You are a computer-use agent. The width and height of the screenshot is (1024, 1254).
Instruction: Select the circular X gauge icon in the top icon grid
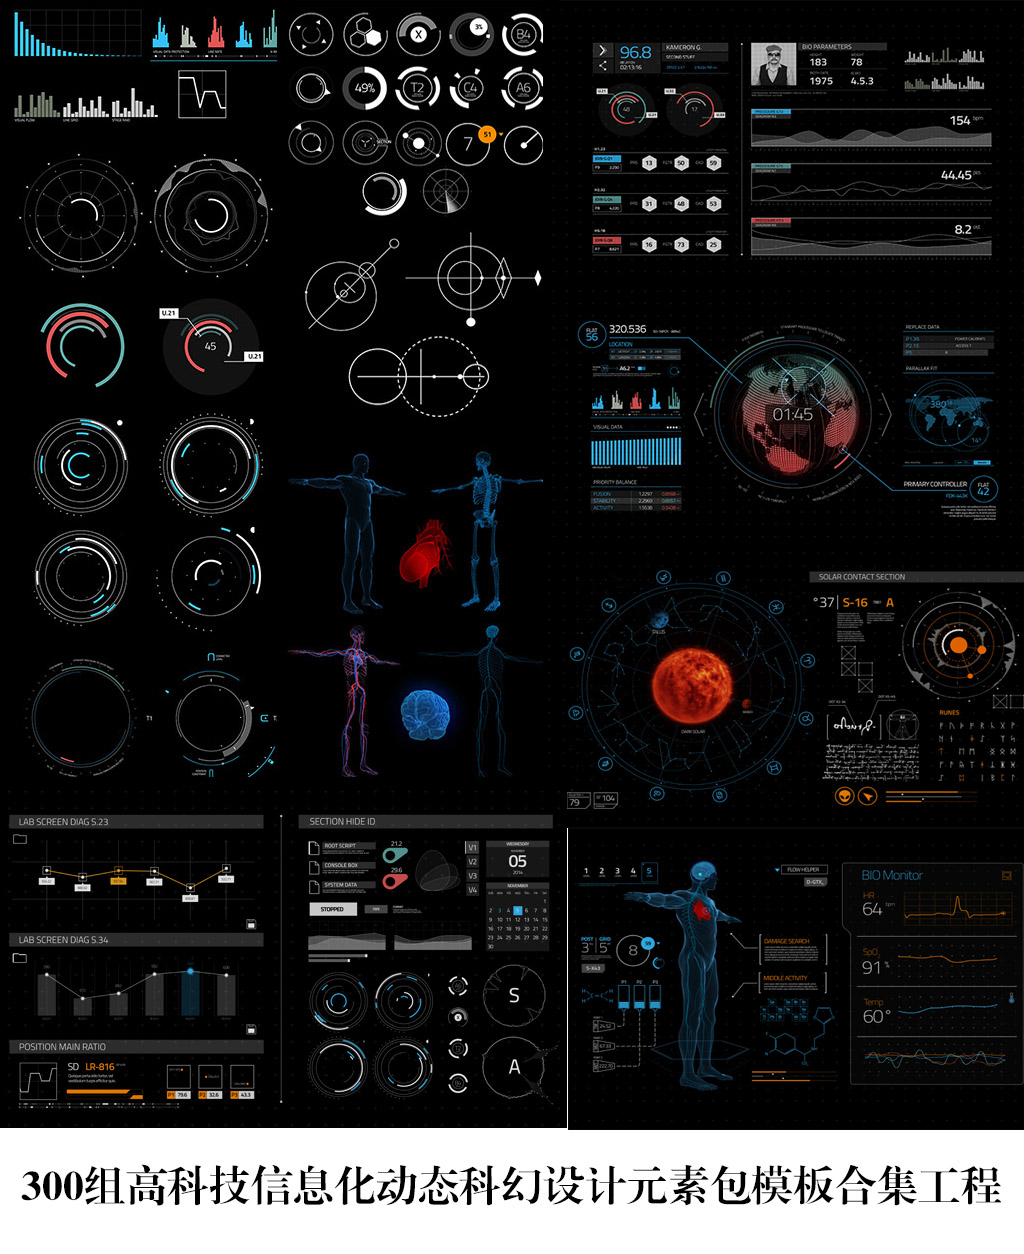419,35
